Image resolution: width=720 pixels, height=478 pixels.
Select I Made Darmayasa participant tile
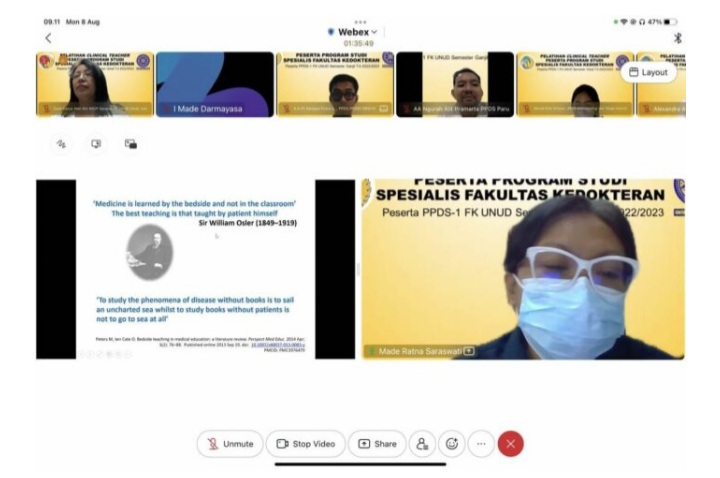pyautogui.click(x=215, y=85)
